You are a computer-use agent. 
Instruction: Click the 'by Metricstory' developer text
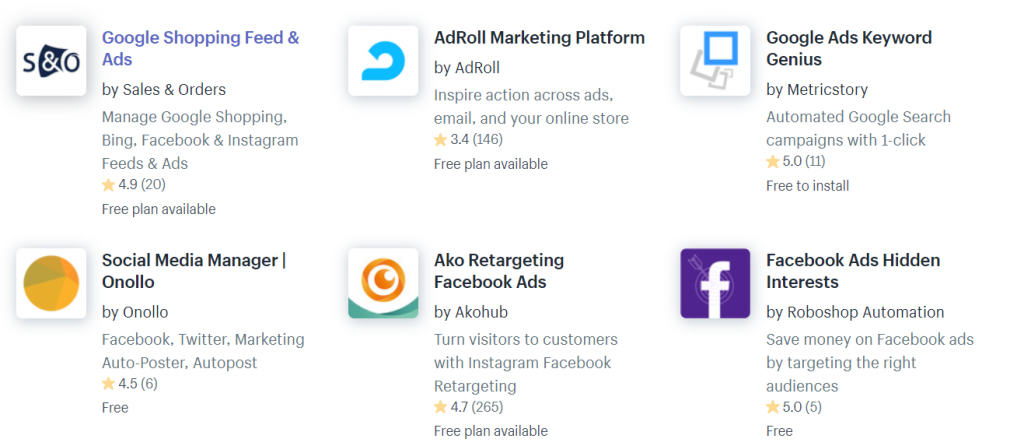click(817, 89)
